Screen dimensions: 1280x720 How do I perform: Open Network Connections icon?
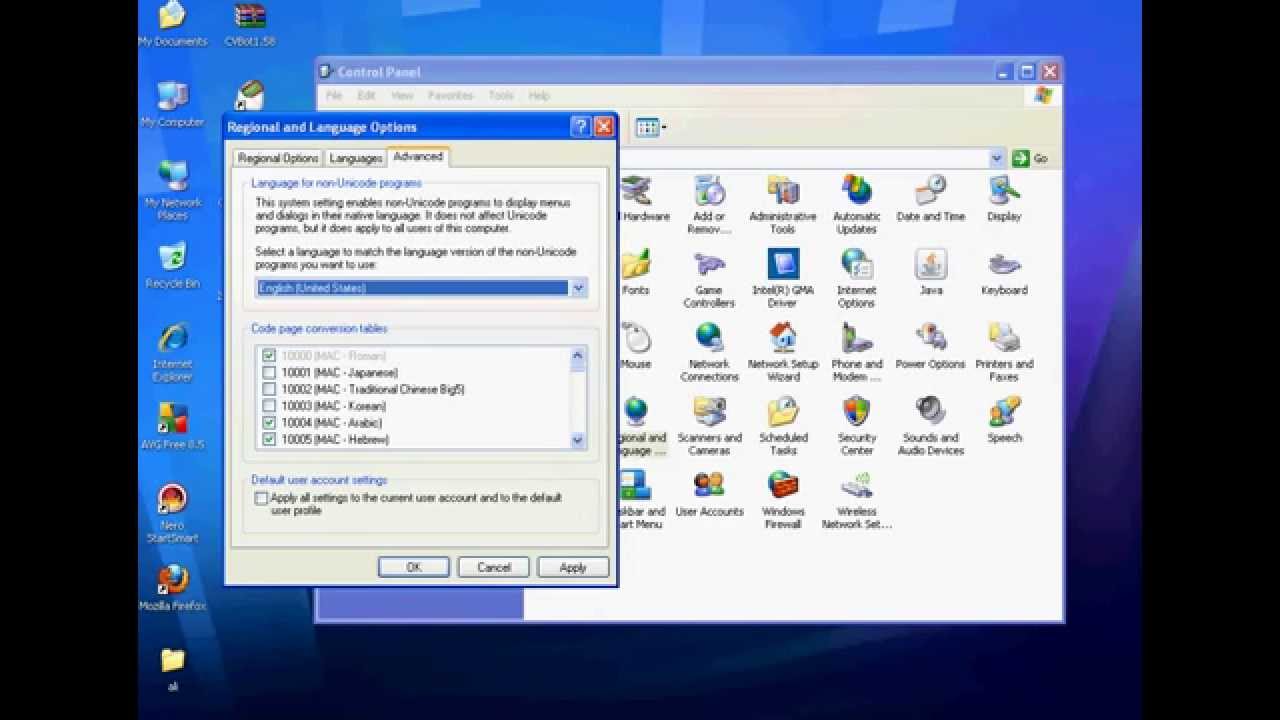(x=709, y=352)
